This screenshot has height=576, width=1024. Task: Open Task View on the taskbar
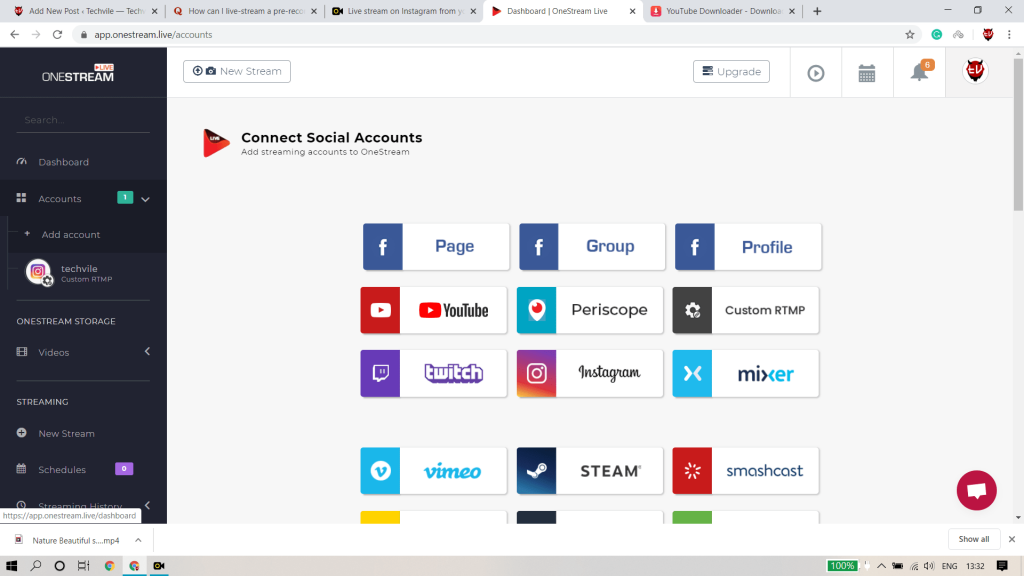[84, 566]
